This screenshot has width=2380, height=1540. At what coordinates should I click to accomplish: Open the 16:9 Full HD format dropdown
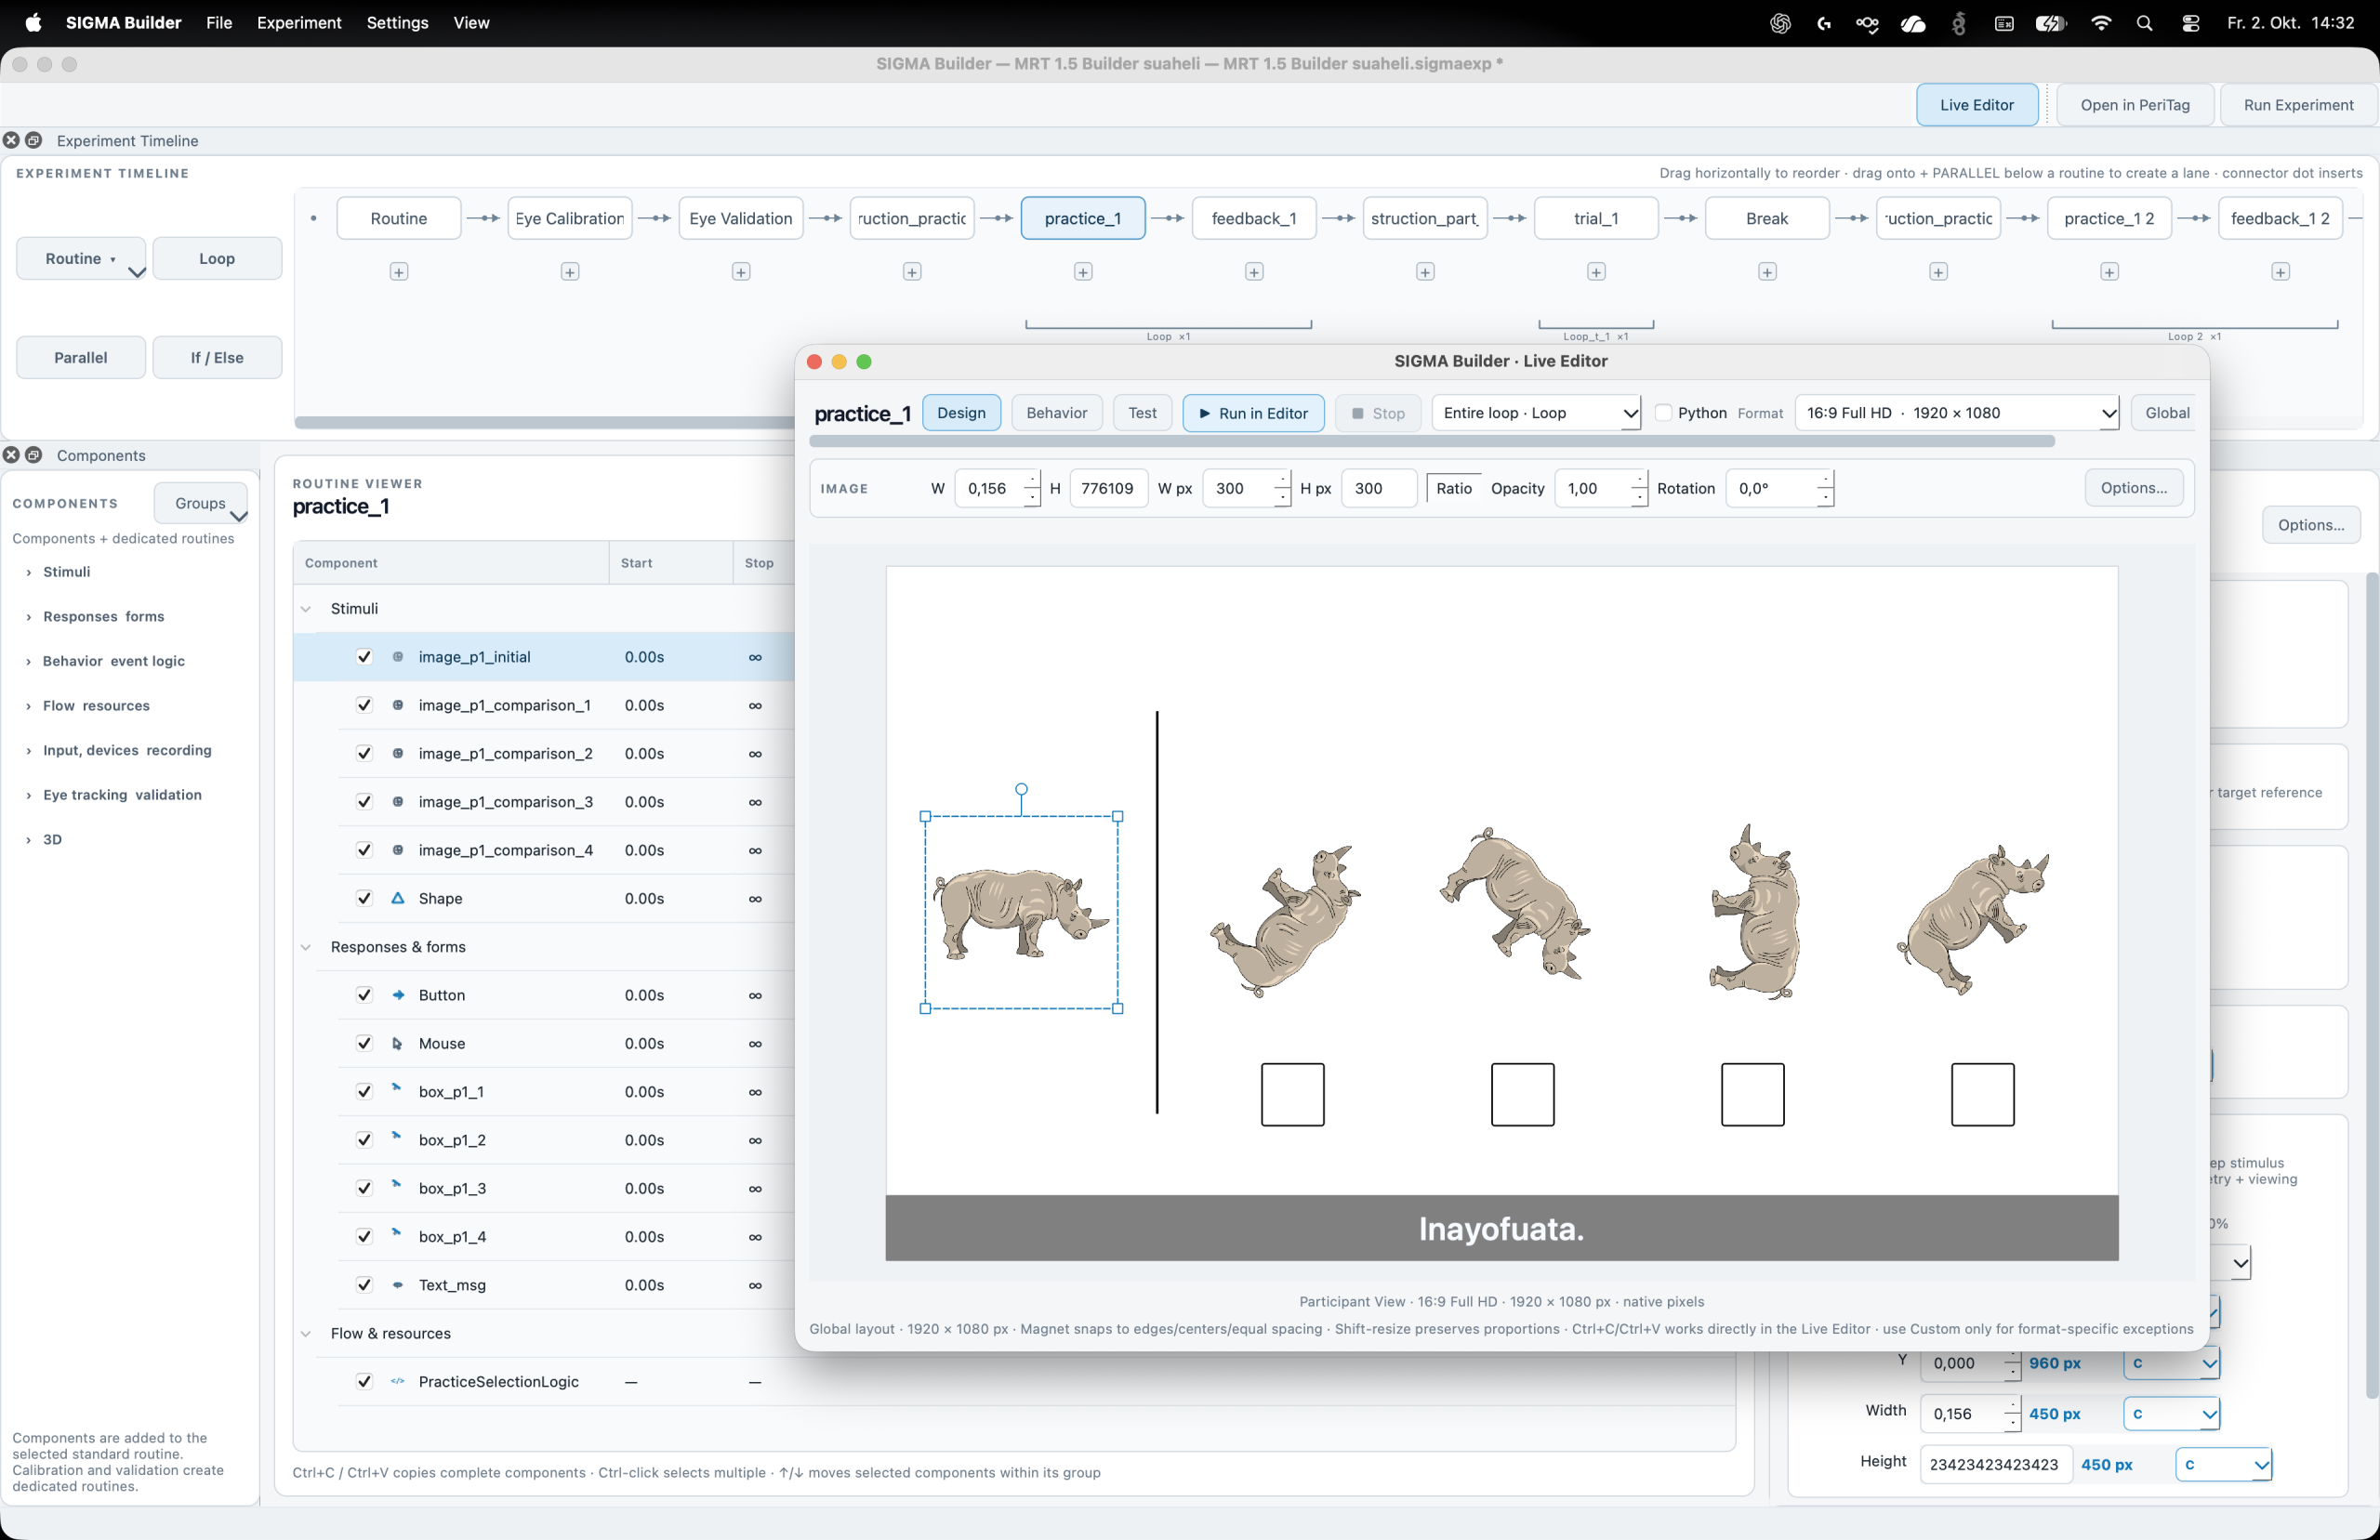[1957, 413]
